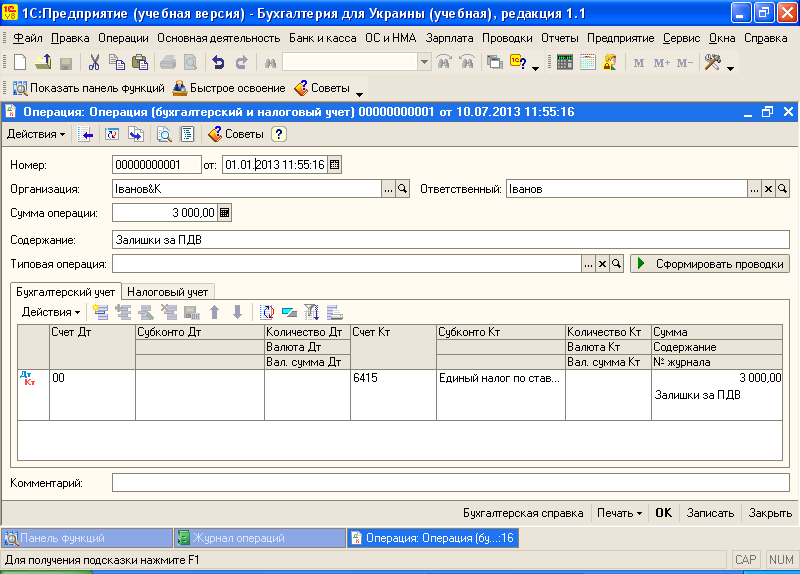Open the calendar picker beside date field

pyautogui.click(x=334, y=165)
